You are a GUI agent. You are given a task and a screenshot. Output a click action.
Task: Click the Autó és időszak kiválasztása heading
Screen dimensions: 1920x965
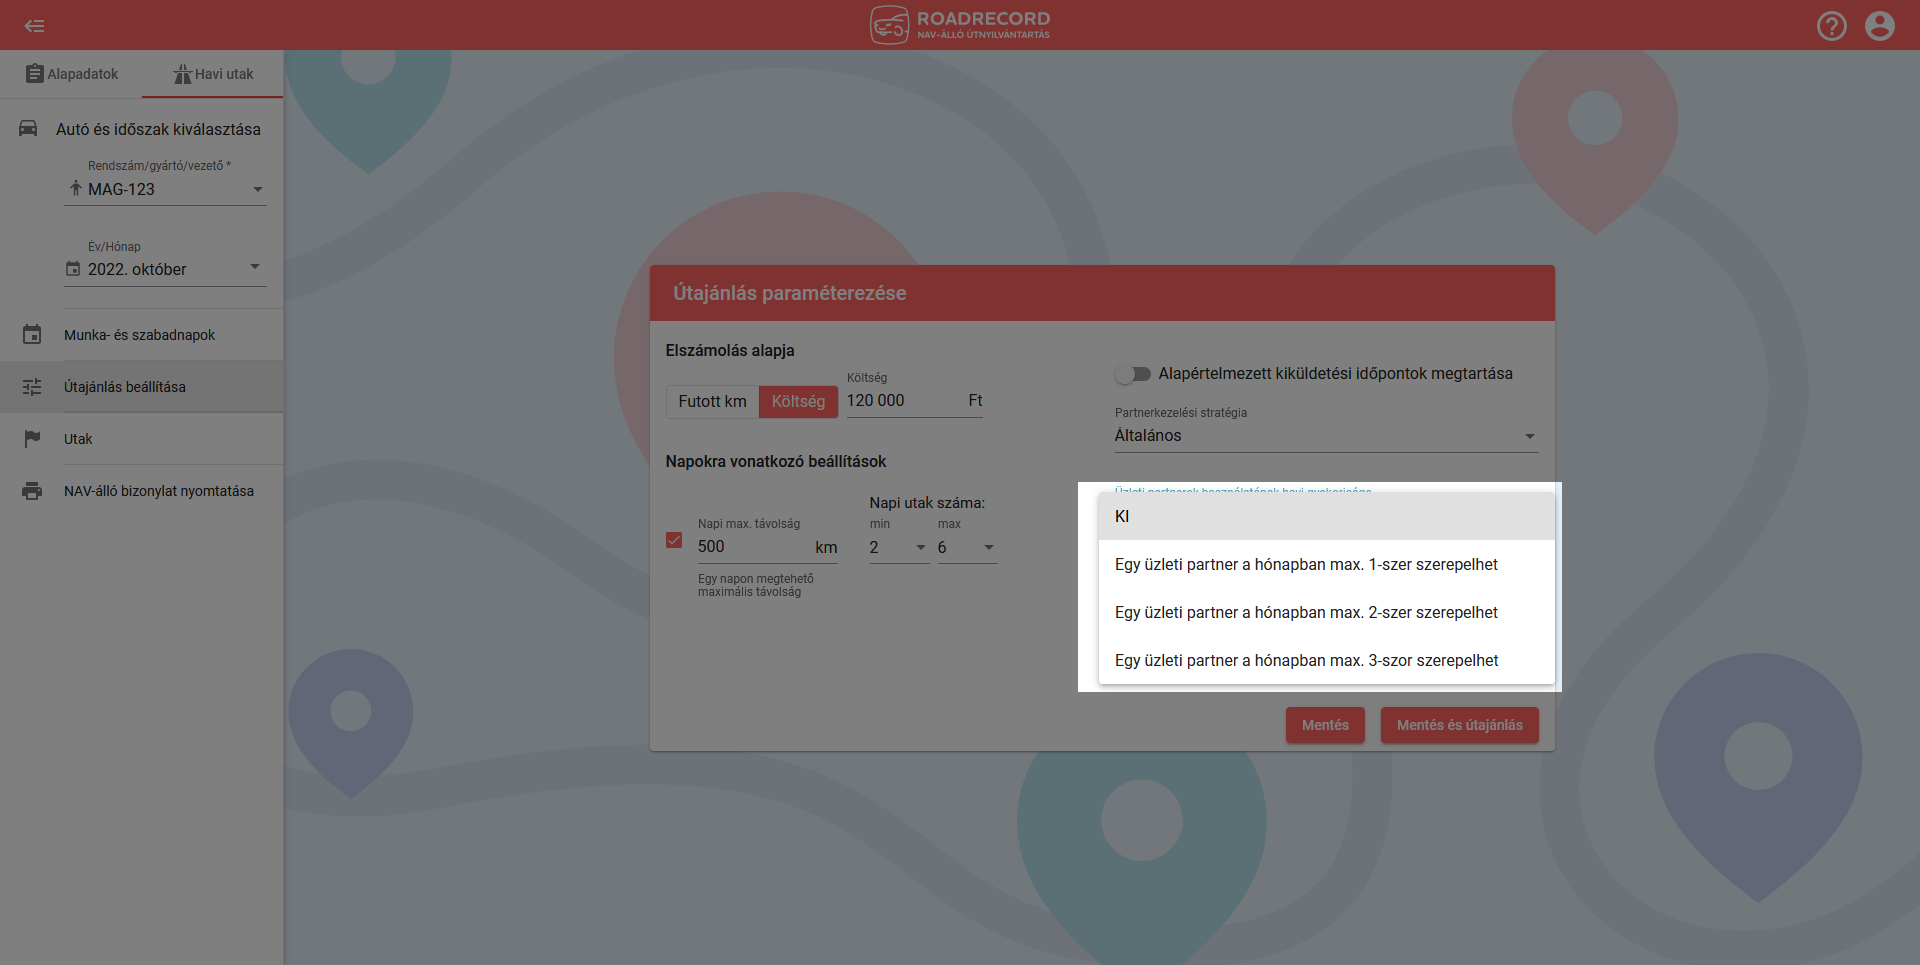point(158,129)
